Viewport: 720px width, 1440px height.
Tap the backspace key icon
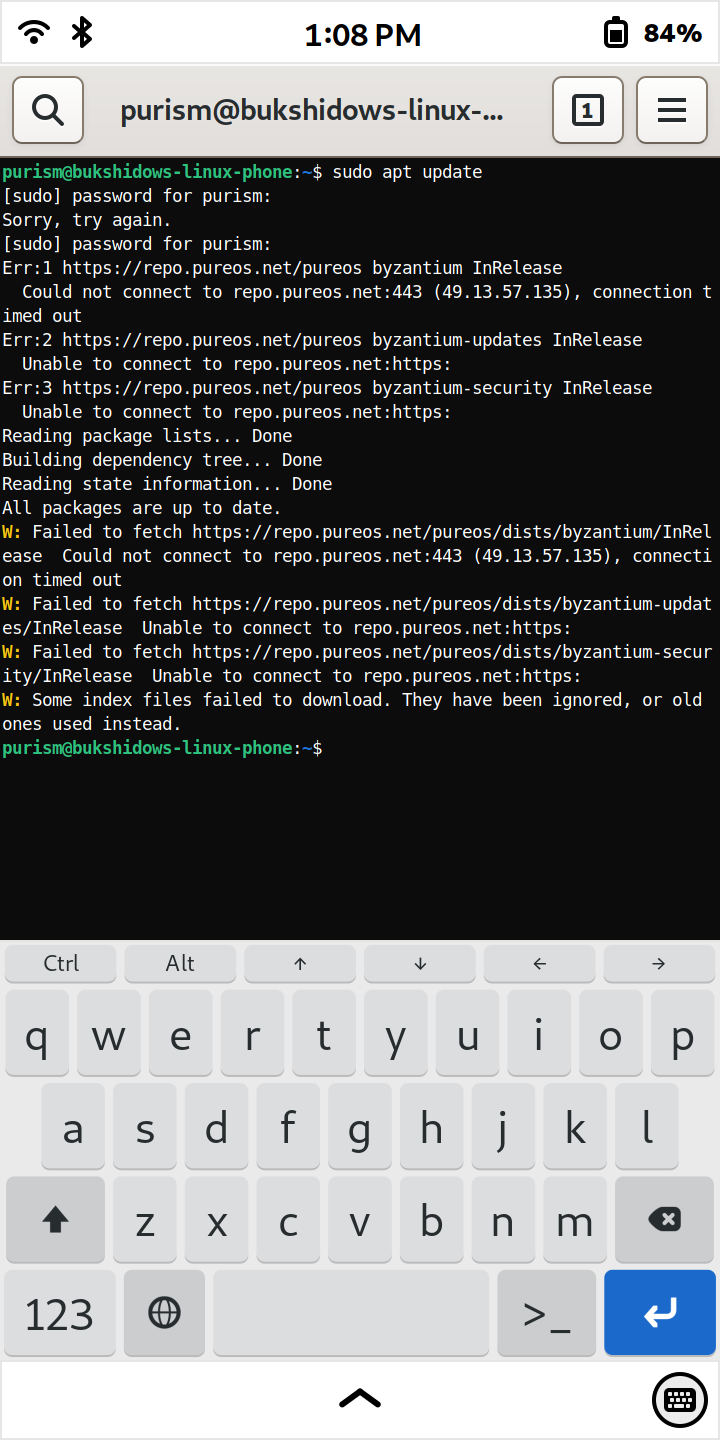point(665,1219)
